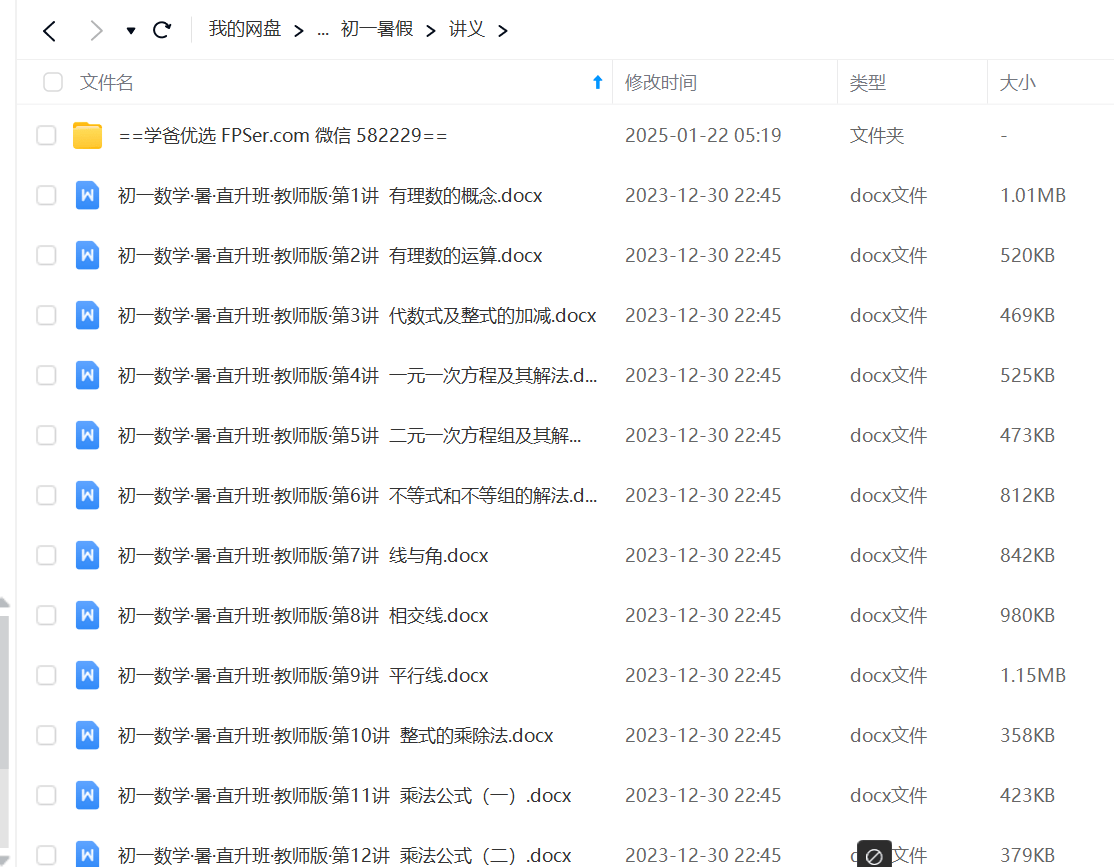Viewport: 1114px width, 867px height.
Task: Check the 第5讲 二元一次方程组 checkbox
Action: coord(46,436)
